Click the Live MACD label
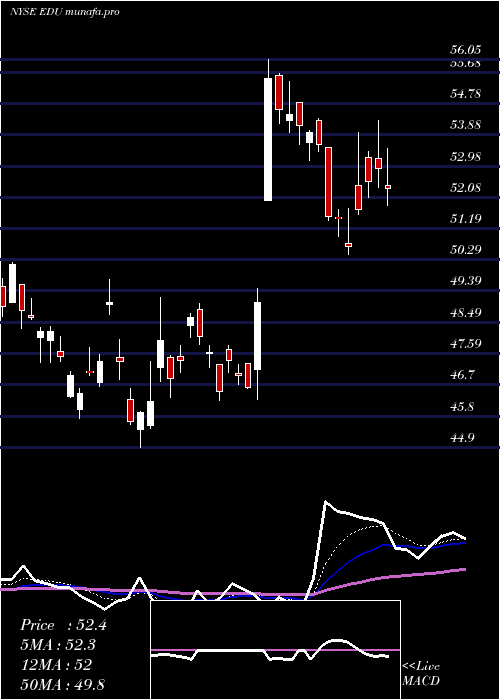The image size is (500, 700). (421, 673)
